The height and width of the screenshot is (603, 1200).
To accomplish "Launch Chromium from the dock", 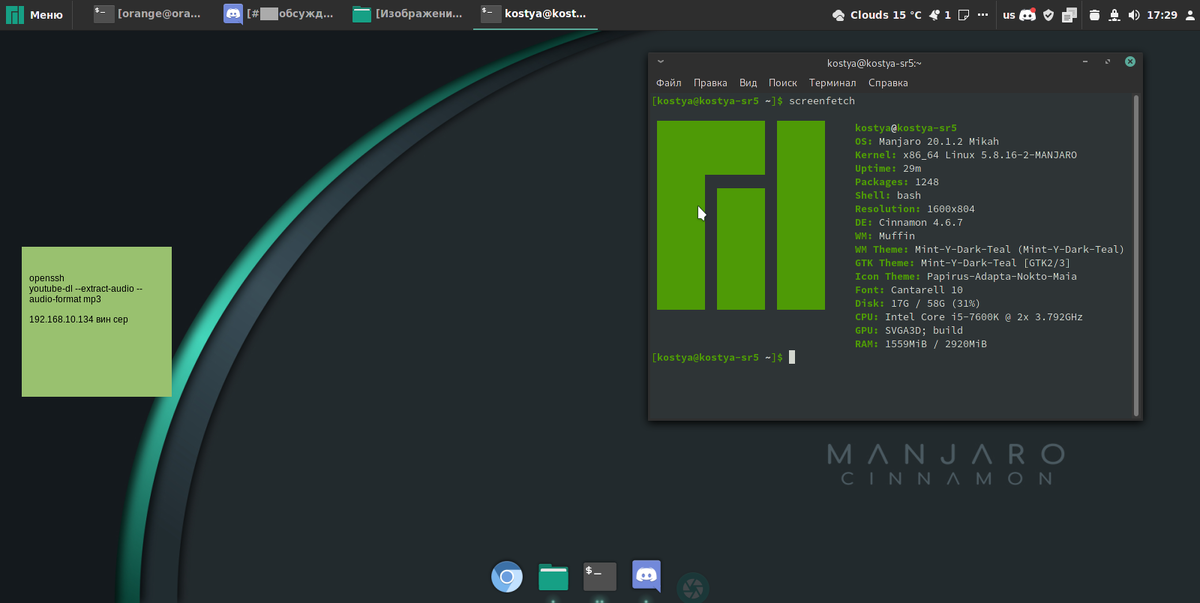I will (x=506, y=577).
